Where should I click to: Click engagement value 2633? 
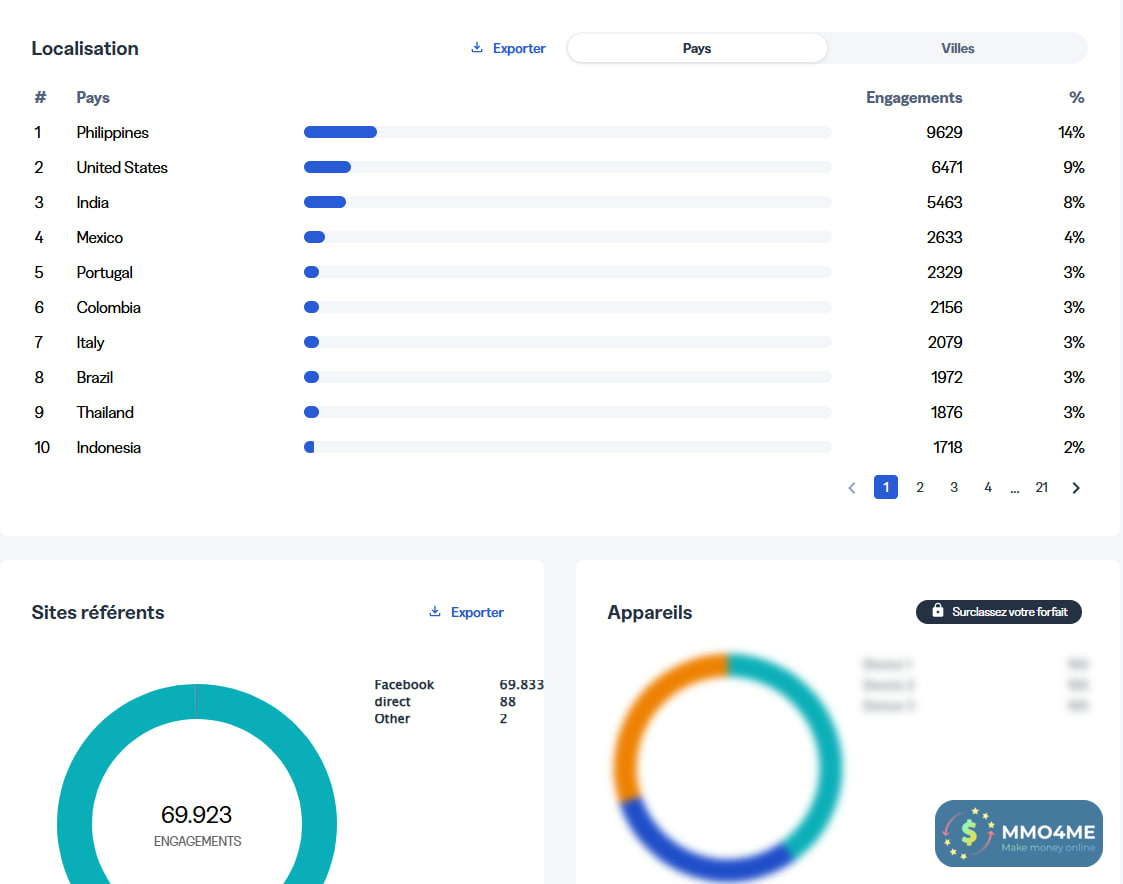click(945, 238)
